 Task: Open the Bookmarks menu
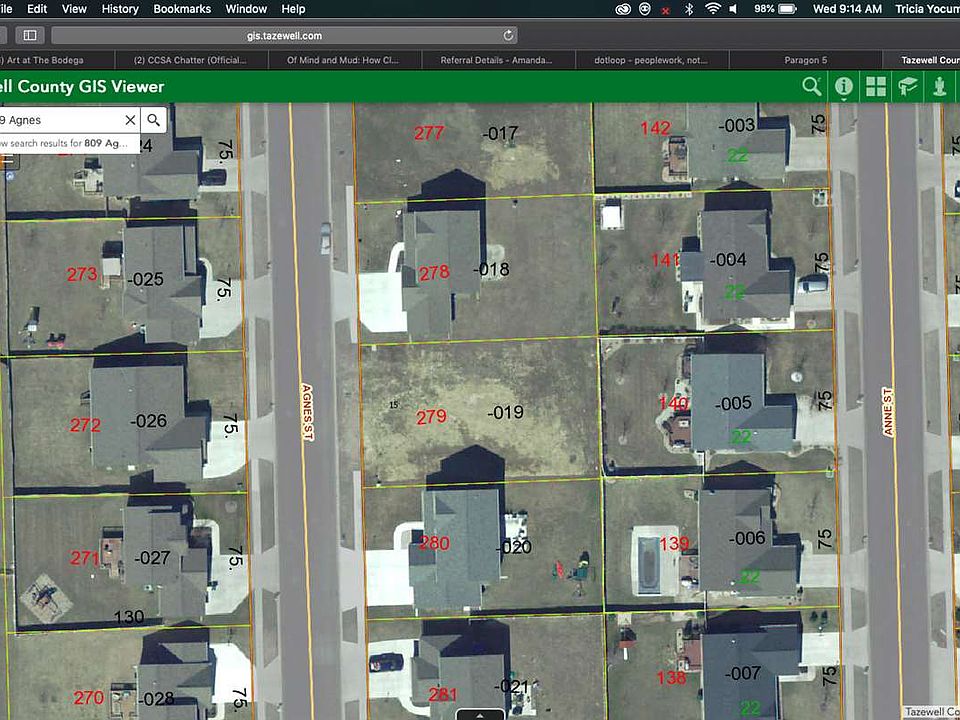click(x=182, y=9)
